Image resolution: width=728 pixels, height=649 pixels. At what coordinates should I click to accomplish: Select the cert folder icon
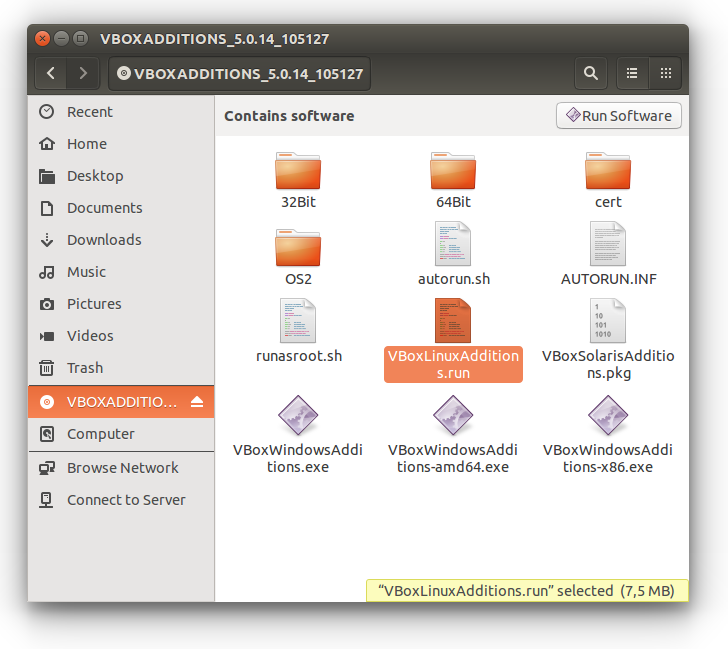(x=608, y=170)
